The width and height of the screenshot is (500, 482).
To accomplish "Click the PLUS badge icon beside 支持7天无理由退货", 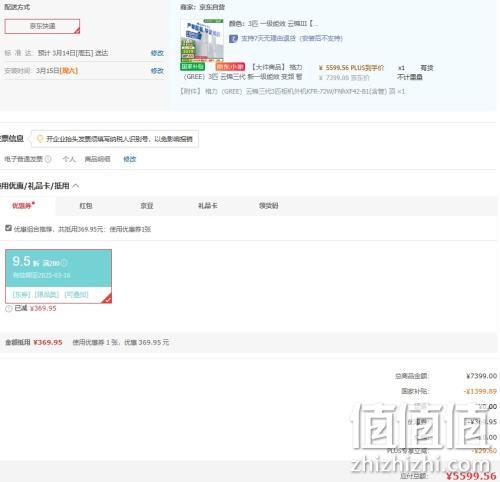I will [x=233, y=39].
